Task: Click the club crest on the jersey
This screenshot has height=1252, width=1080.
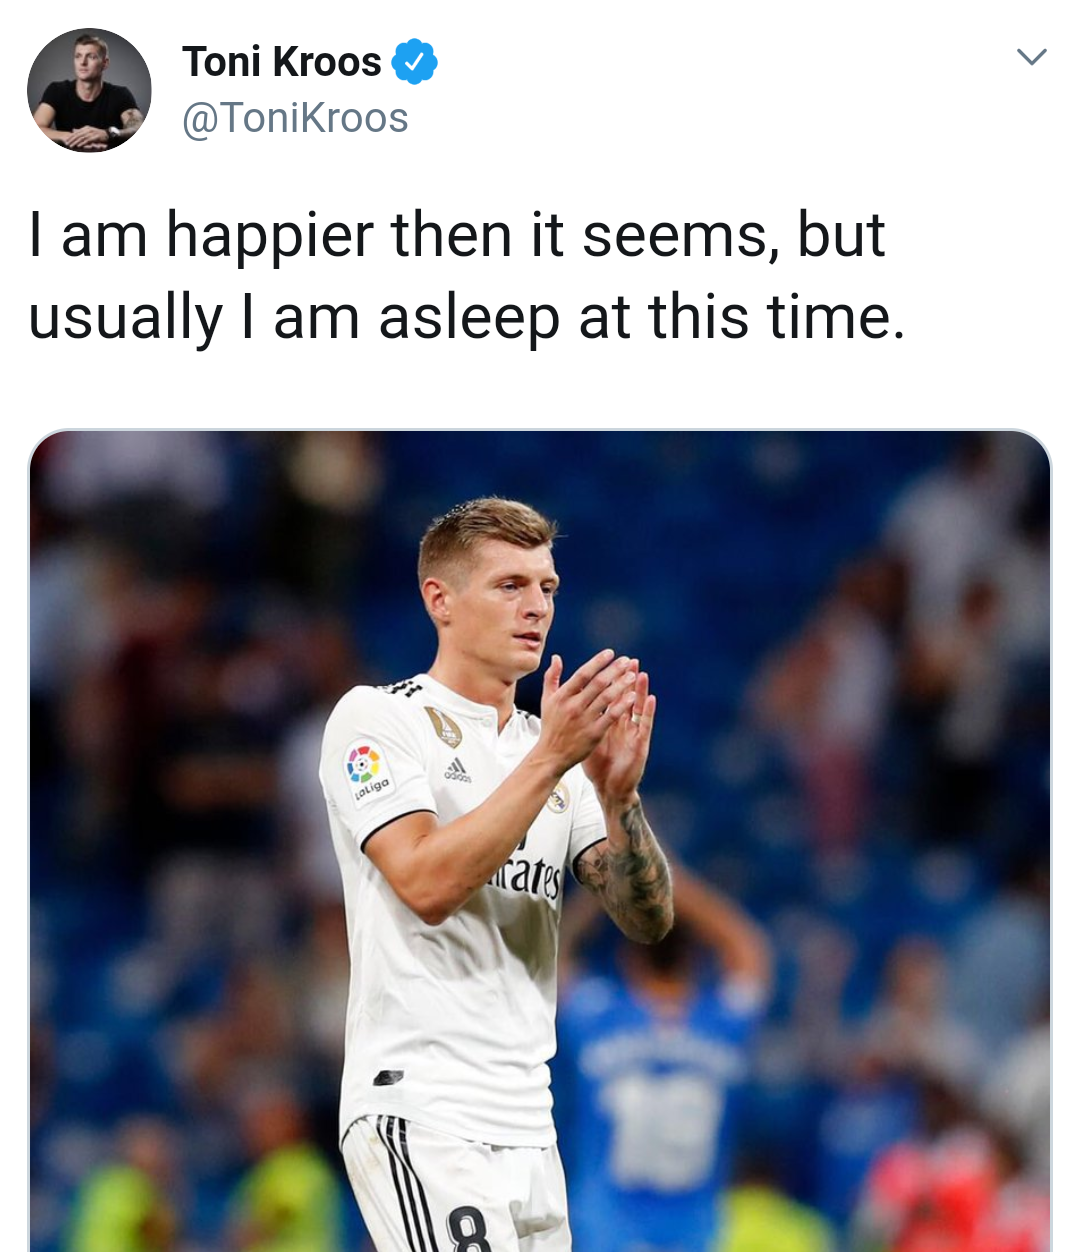Action: tap(558, 797)
